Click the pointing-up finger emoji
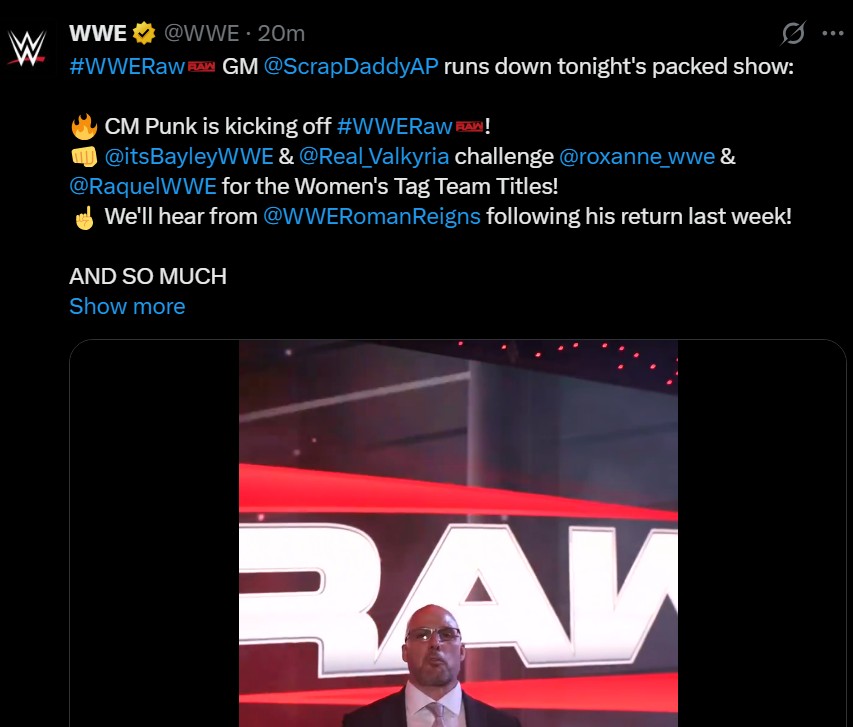Image resolution: width=853 pixels, height=727 pixels. [84, 217]
